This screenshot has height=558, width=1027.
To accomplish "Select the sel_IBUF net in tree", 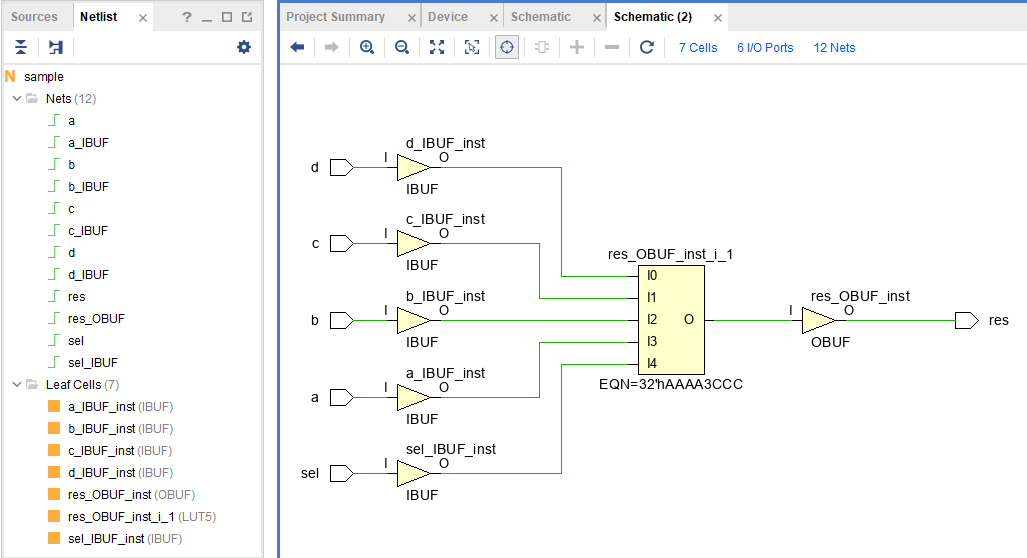I will 92,363.
